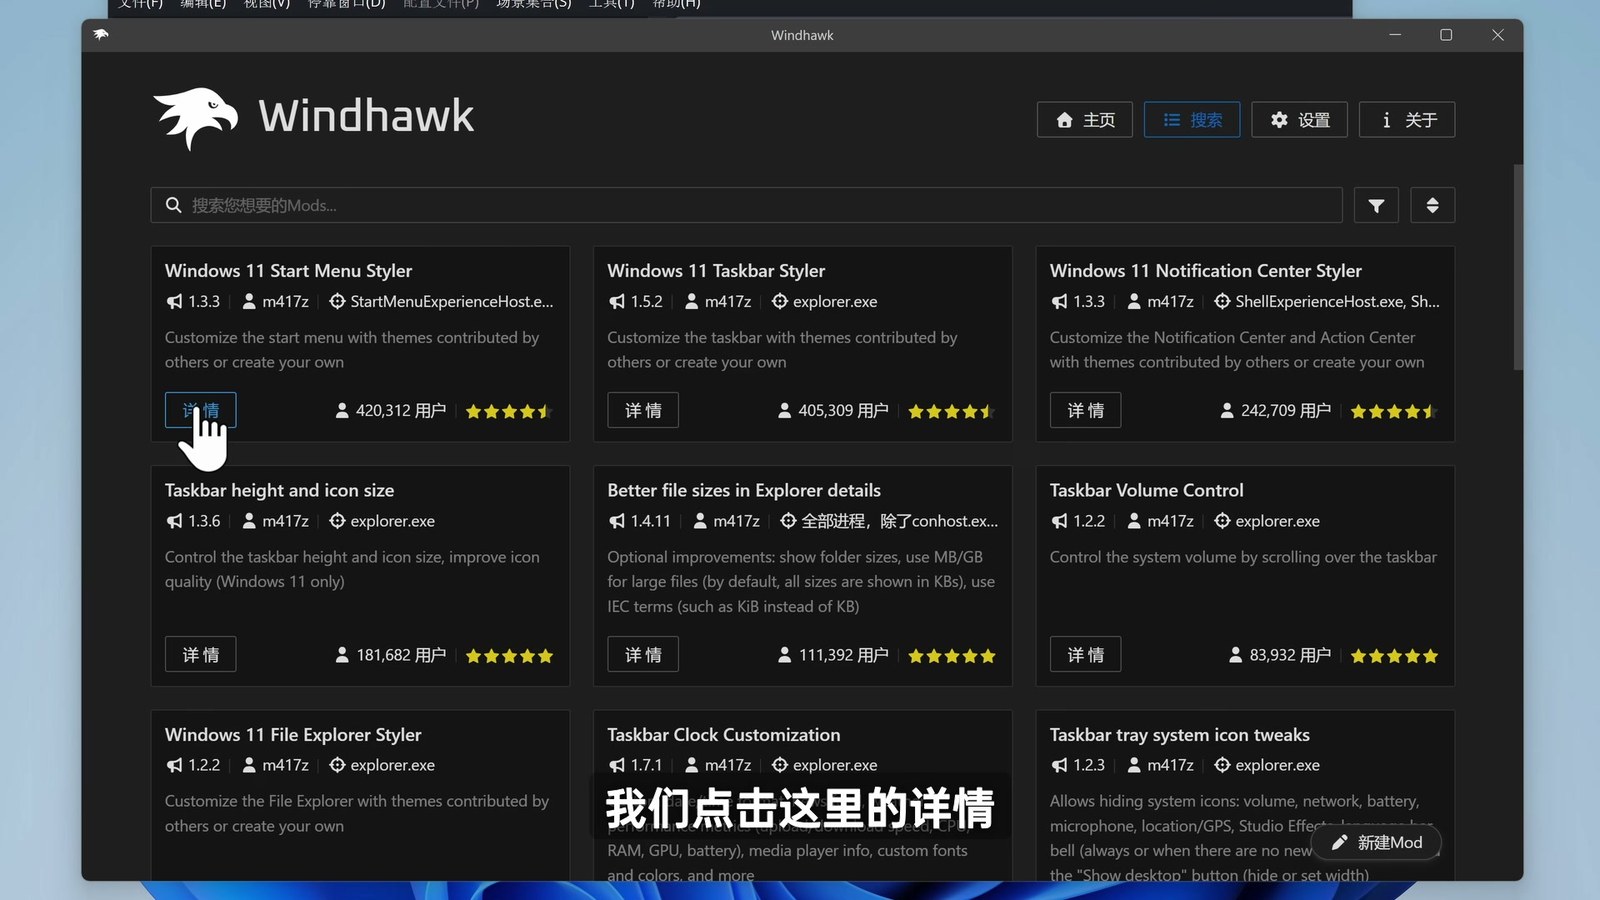Click version 1.4.11 of Better file sizes mod

pos(650,521)
